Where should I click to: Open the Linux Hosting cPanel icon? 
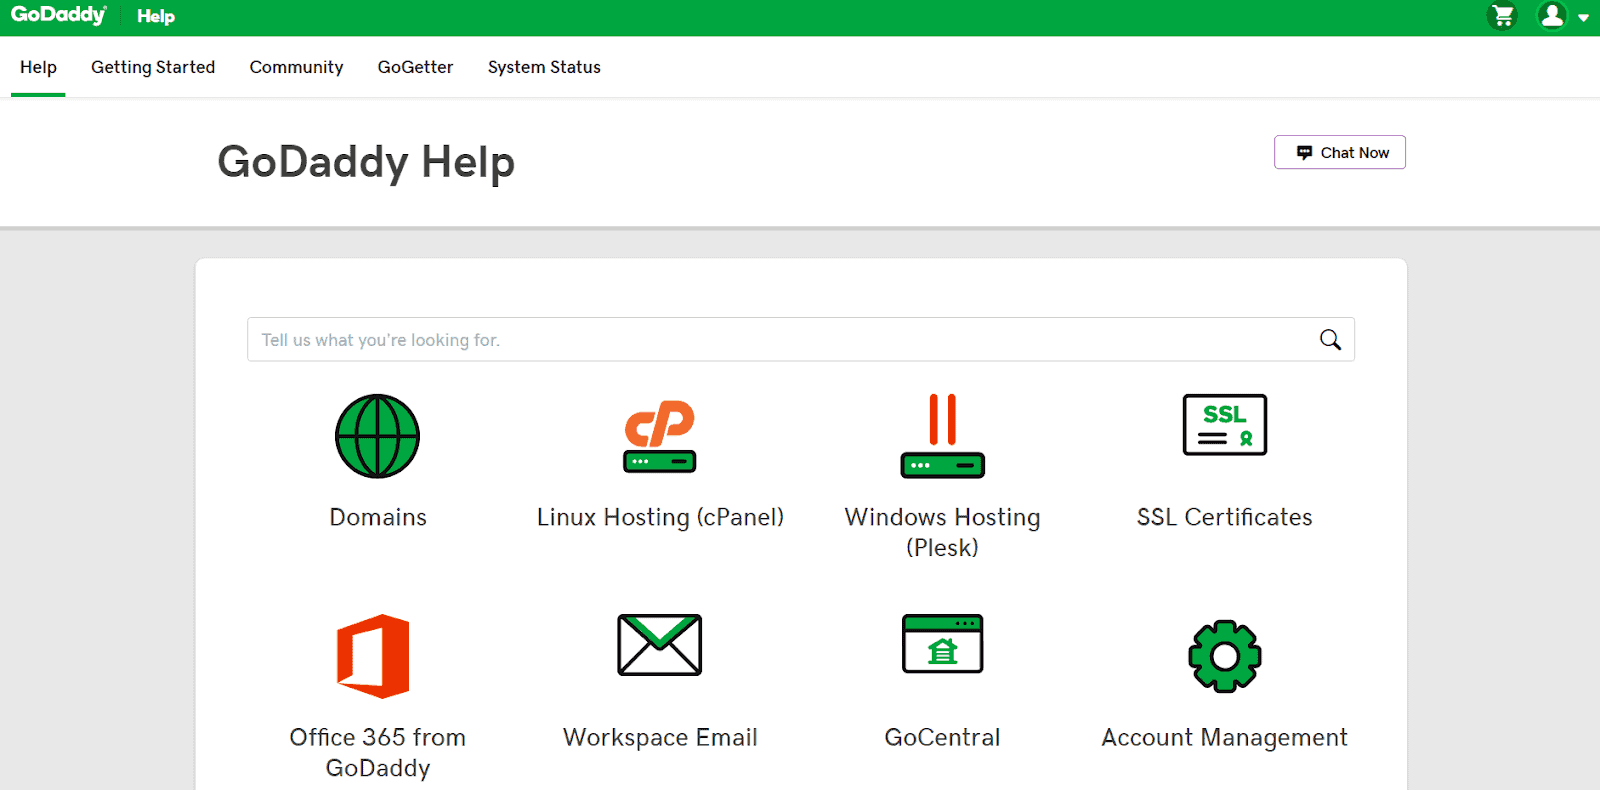click(660, 436)
